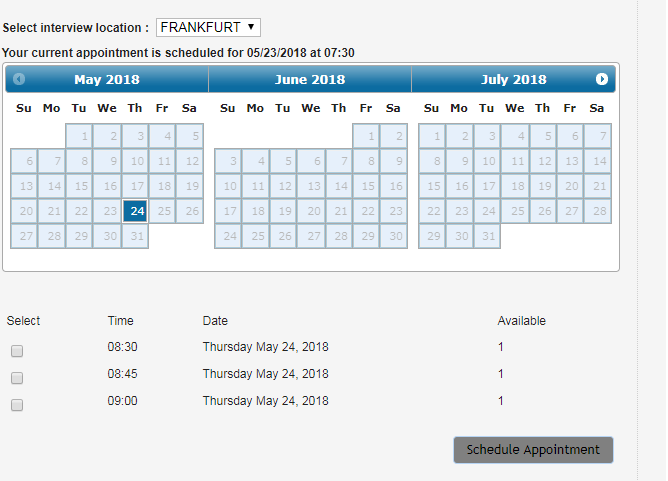Choose July 31 date cell
This screenshot has width=668, height=481.
pyautogui.click(x=486, y=236)
